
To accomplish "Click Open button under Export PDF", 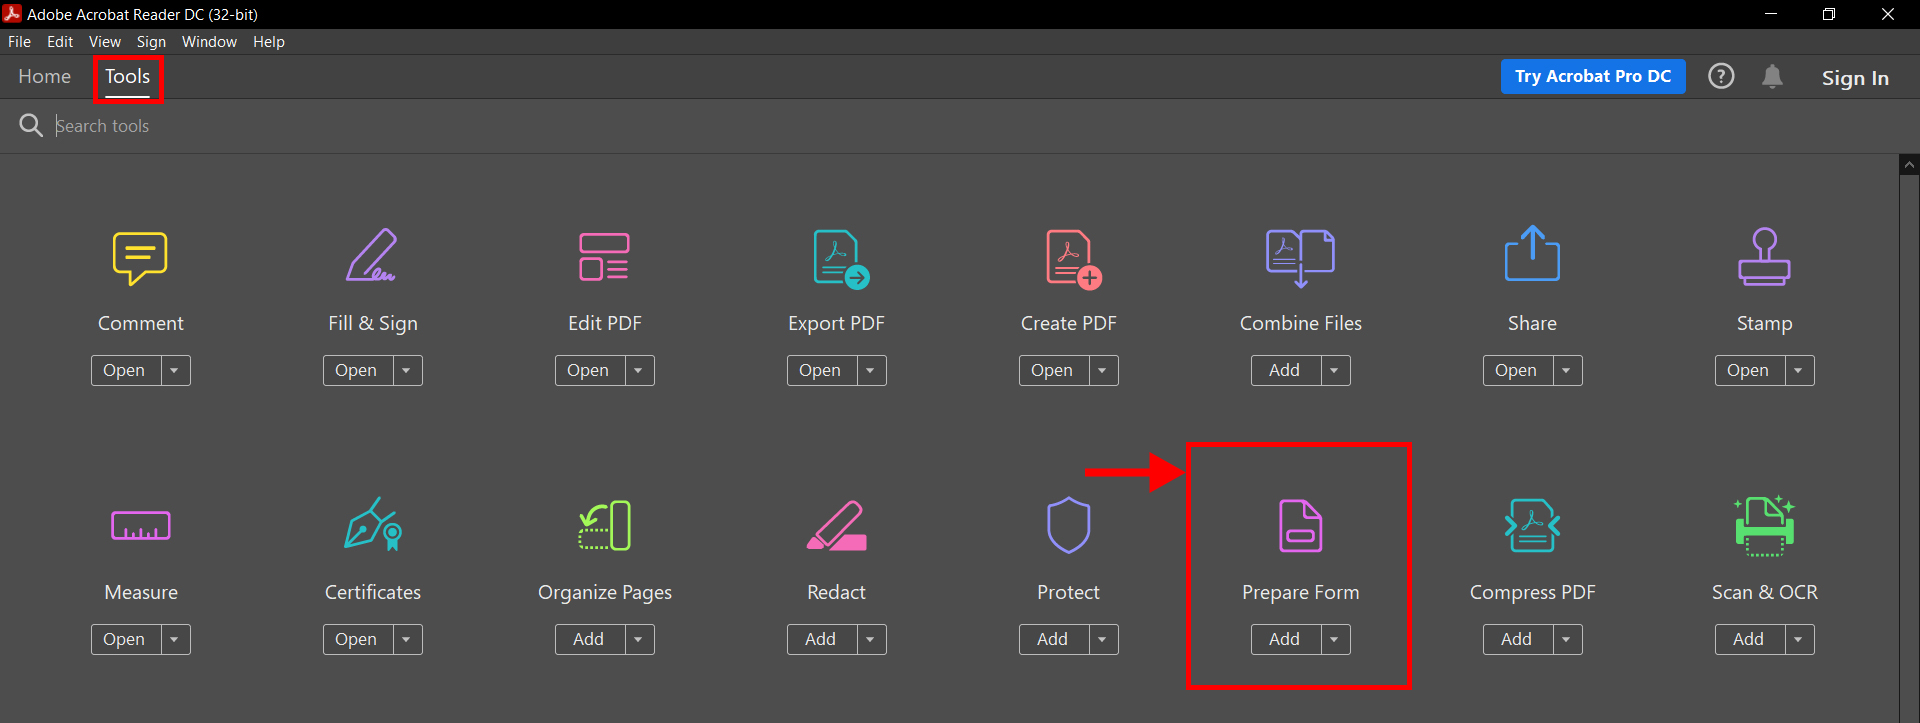I will tap(821, 370).
